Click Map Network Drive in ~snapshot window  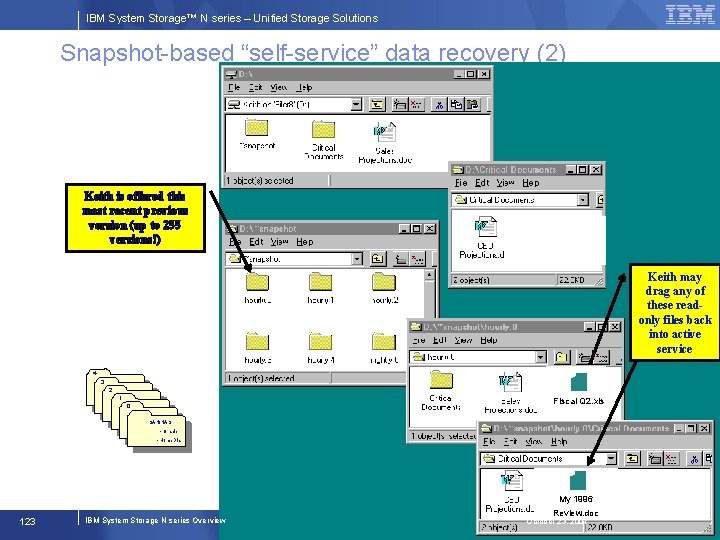click(x=401, y=259)
